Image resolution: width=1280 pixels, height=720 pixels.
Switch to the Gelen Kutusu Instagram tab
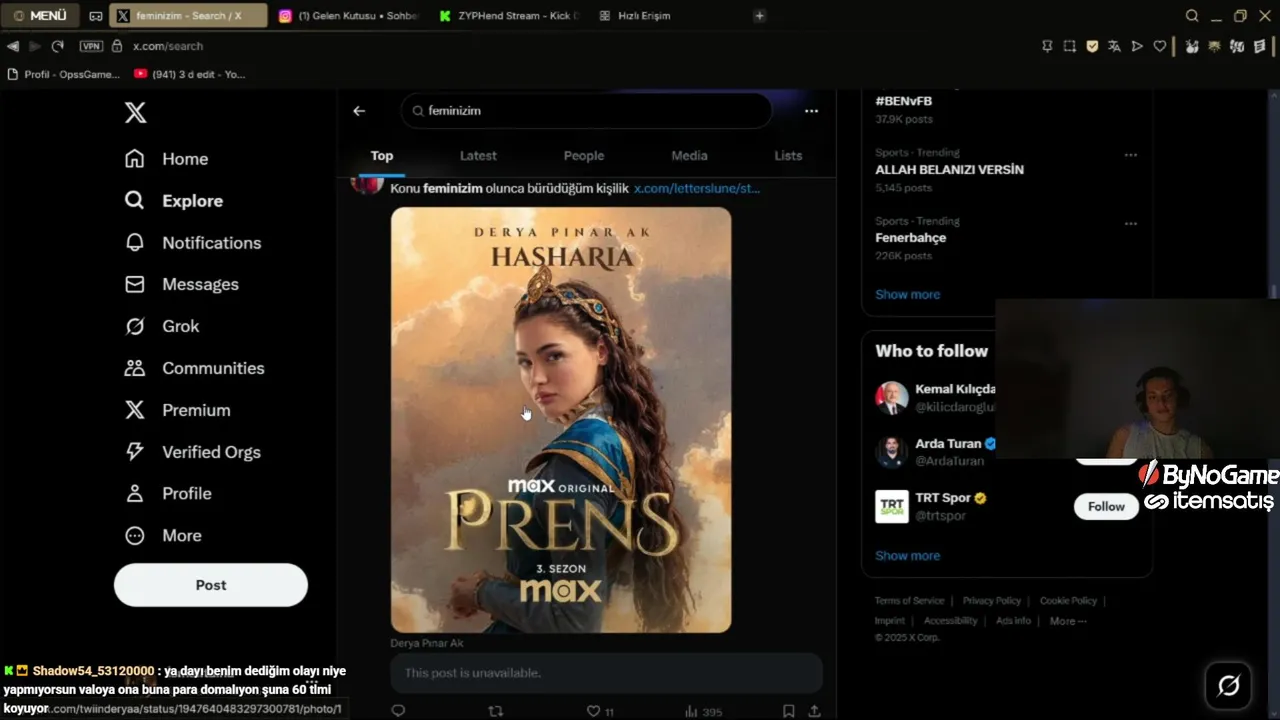coord(347,16)
